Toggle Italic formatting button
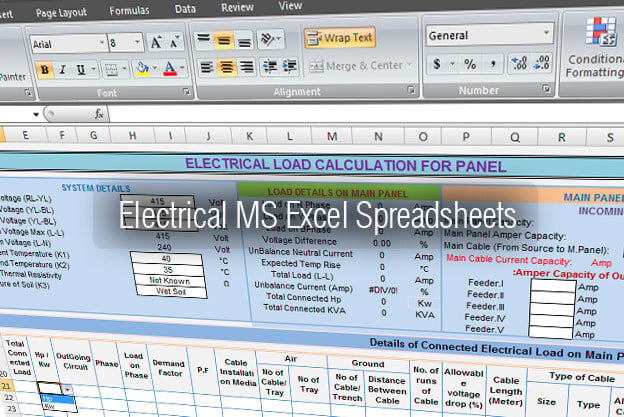Image resolution: width=624 pixels, height=417 pixels. pyautogui.click(x=62, y=70)
